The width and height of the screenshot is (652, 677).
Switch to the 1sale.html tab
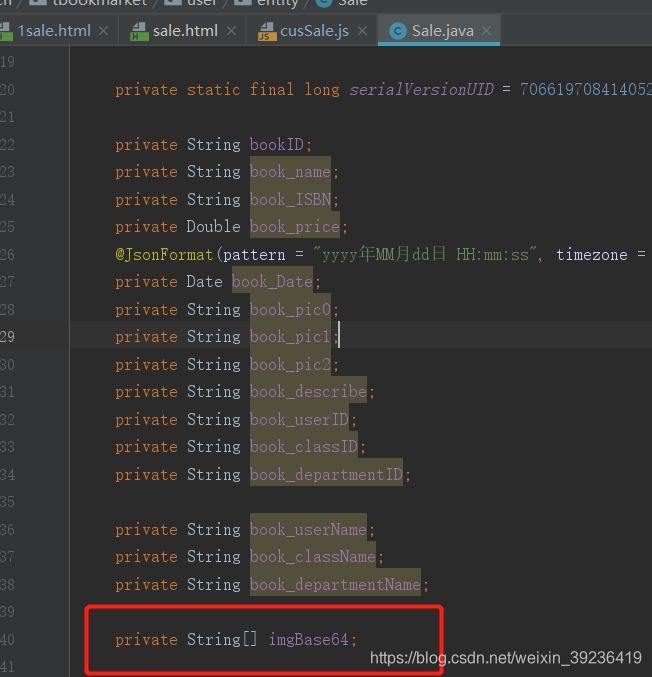coord(54,31)
